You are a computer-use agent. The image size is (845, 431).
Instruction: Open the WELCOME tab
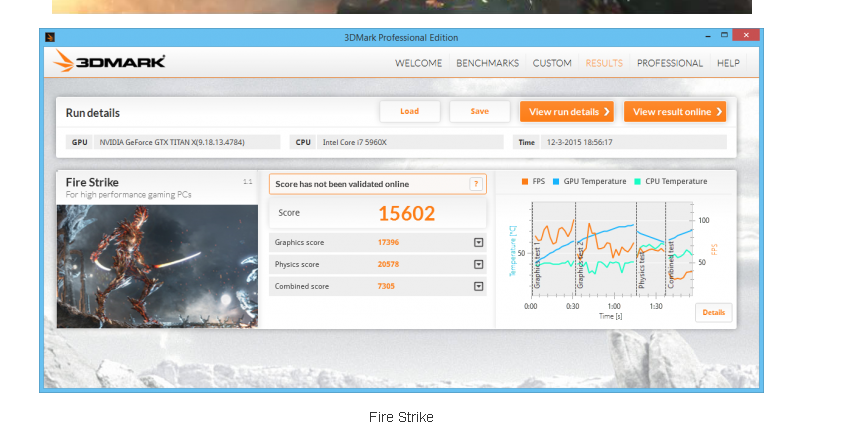tap(418, 63)
